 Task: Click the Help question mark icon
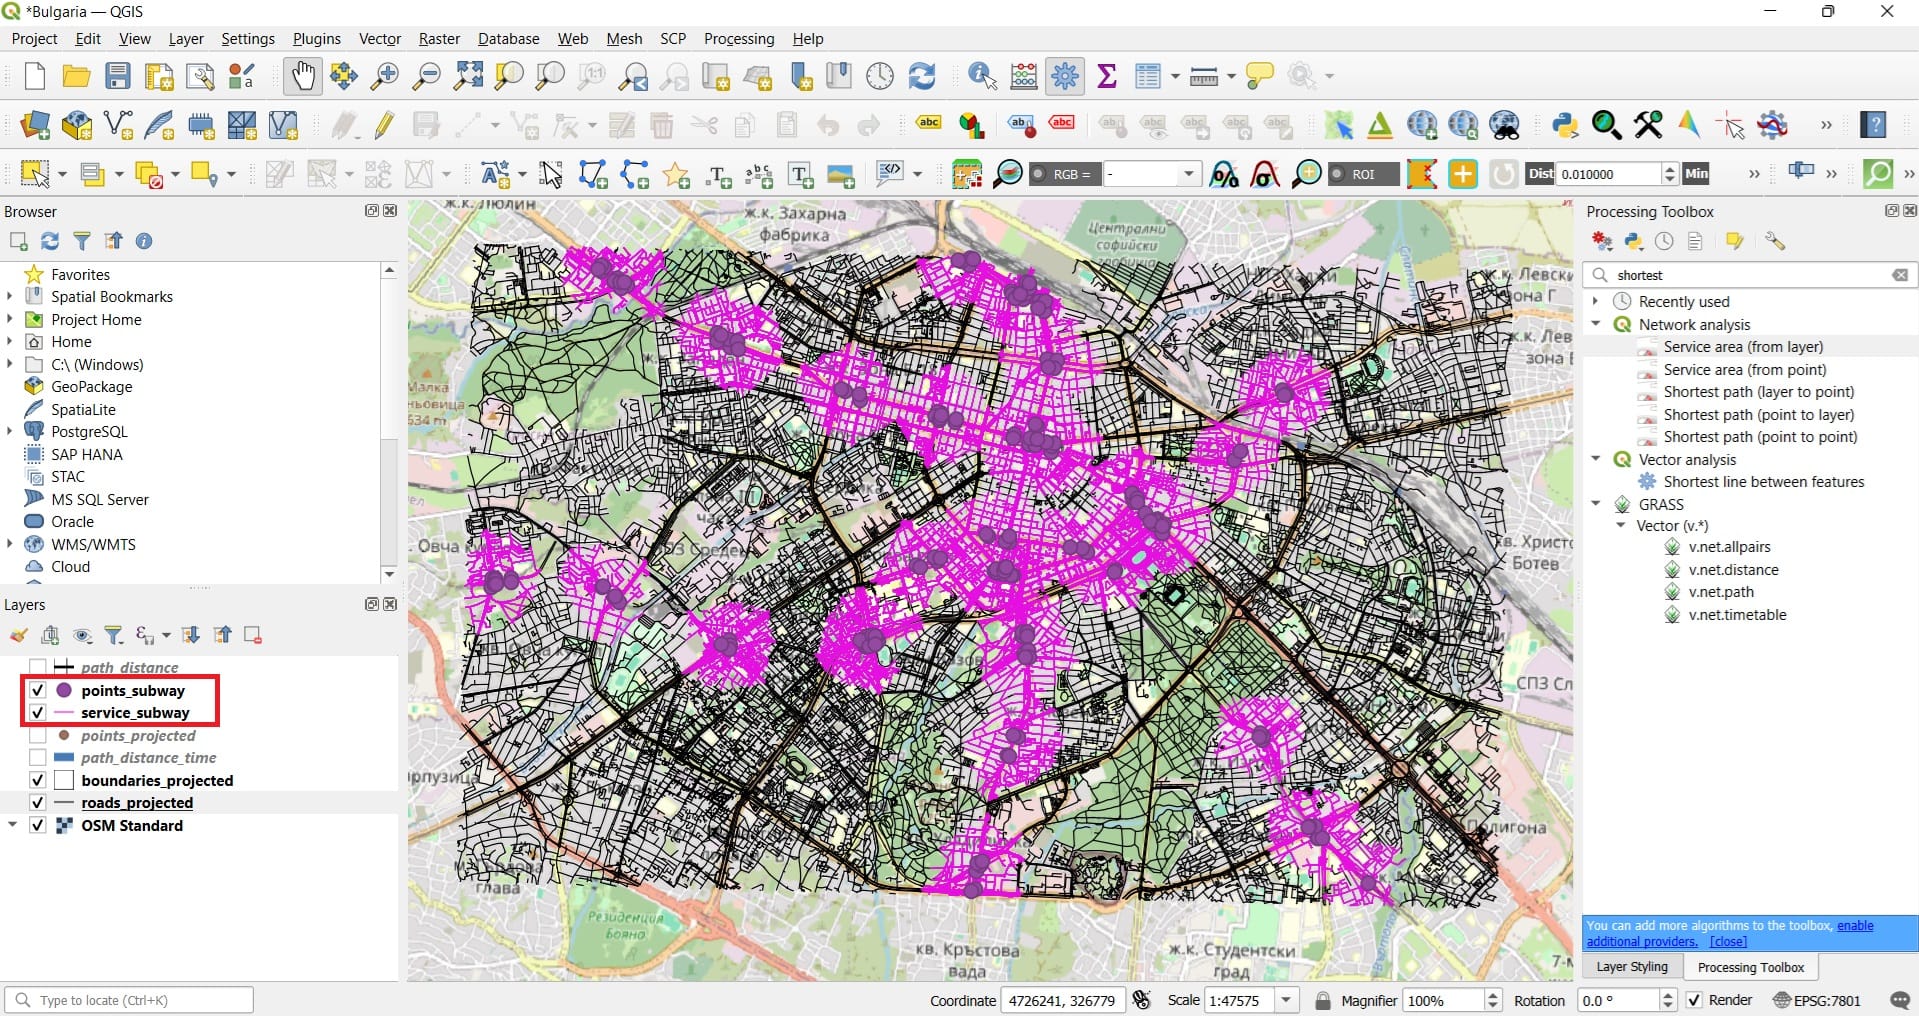pos(1873,125)
